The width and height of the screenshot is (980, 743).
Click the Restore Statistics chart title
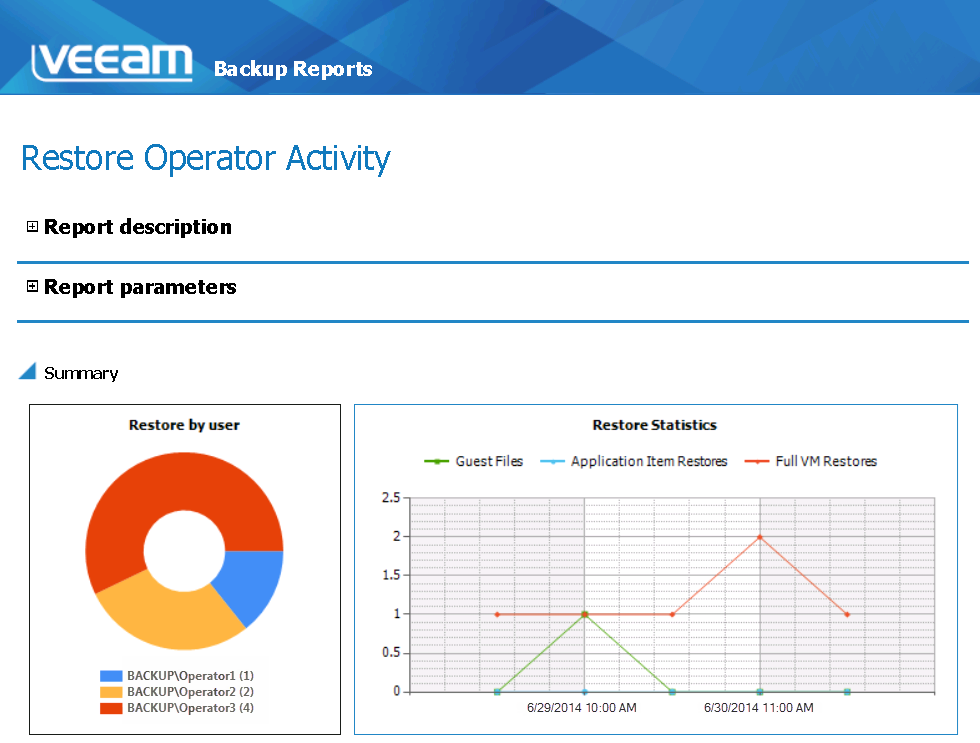coord(654,425)
